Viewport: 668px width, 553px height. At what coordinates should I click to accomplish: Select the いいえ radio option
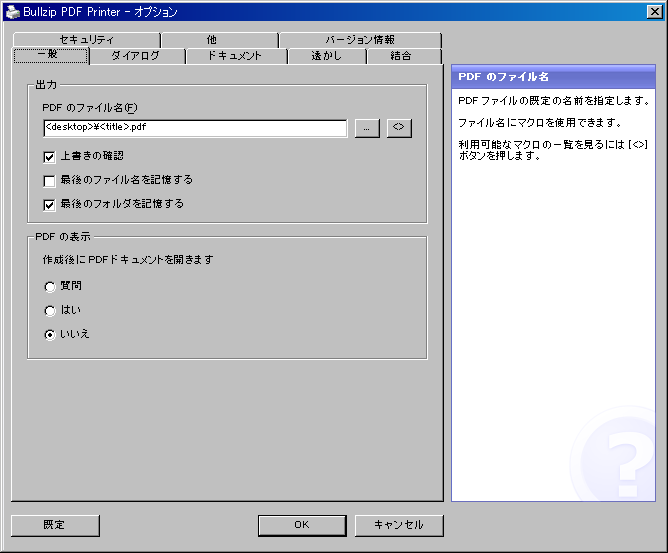coord(49,334)
